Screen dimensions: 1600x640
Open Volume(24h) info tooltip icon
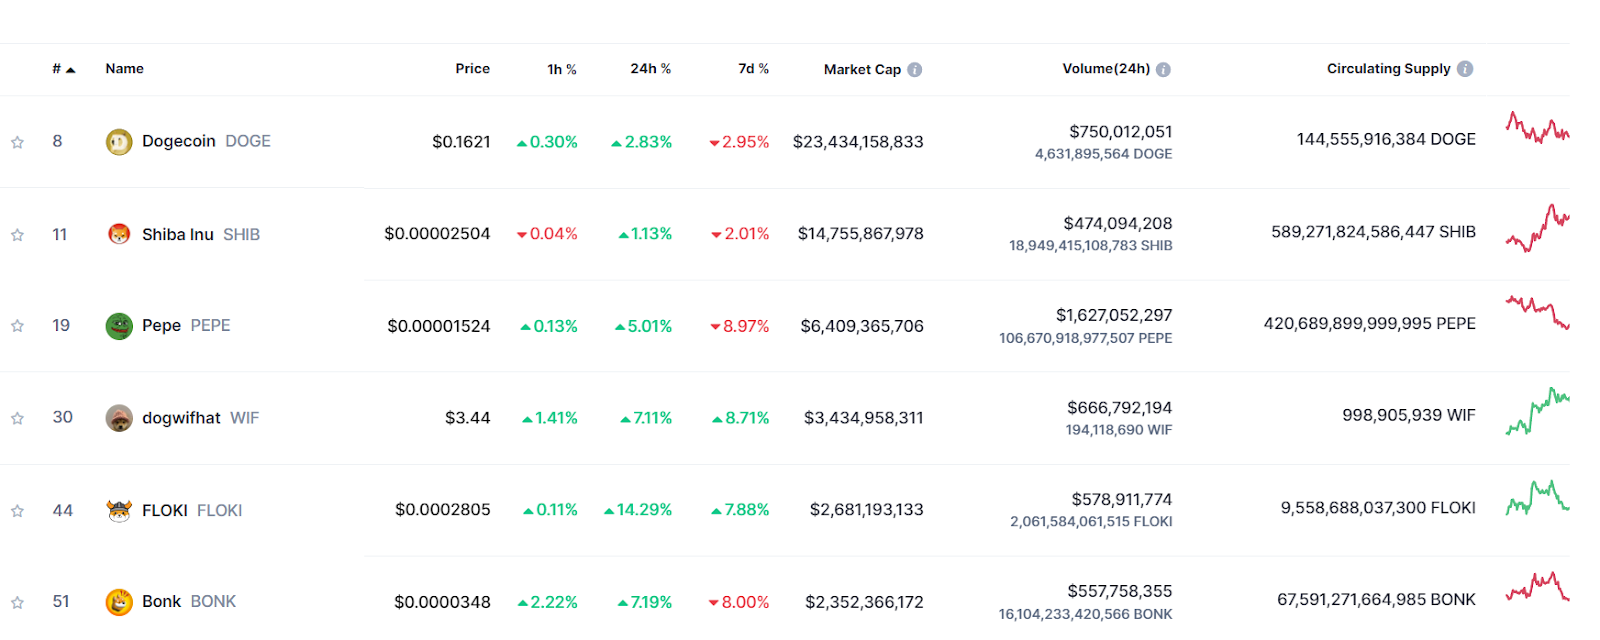(x=1163, y=70)
